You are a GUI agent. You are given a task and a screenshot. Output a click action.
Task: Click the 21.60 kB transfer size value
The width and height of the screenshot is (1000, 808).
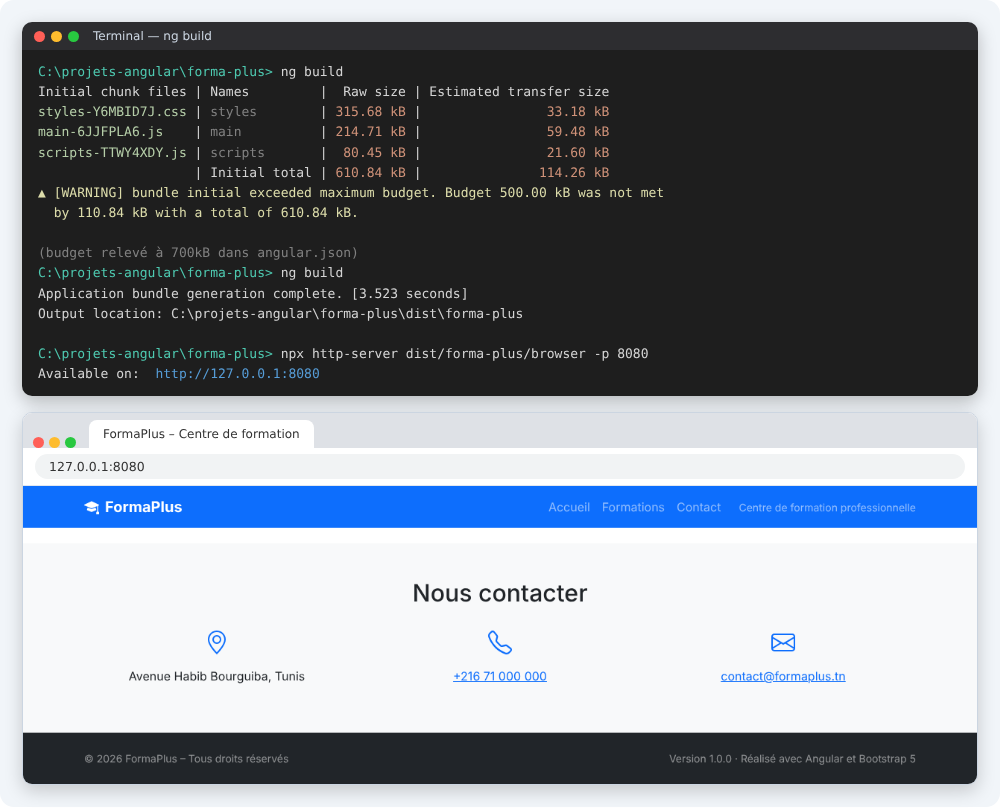578,153
